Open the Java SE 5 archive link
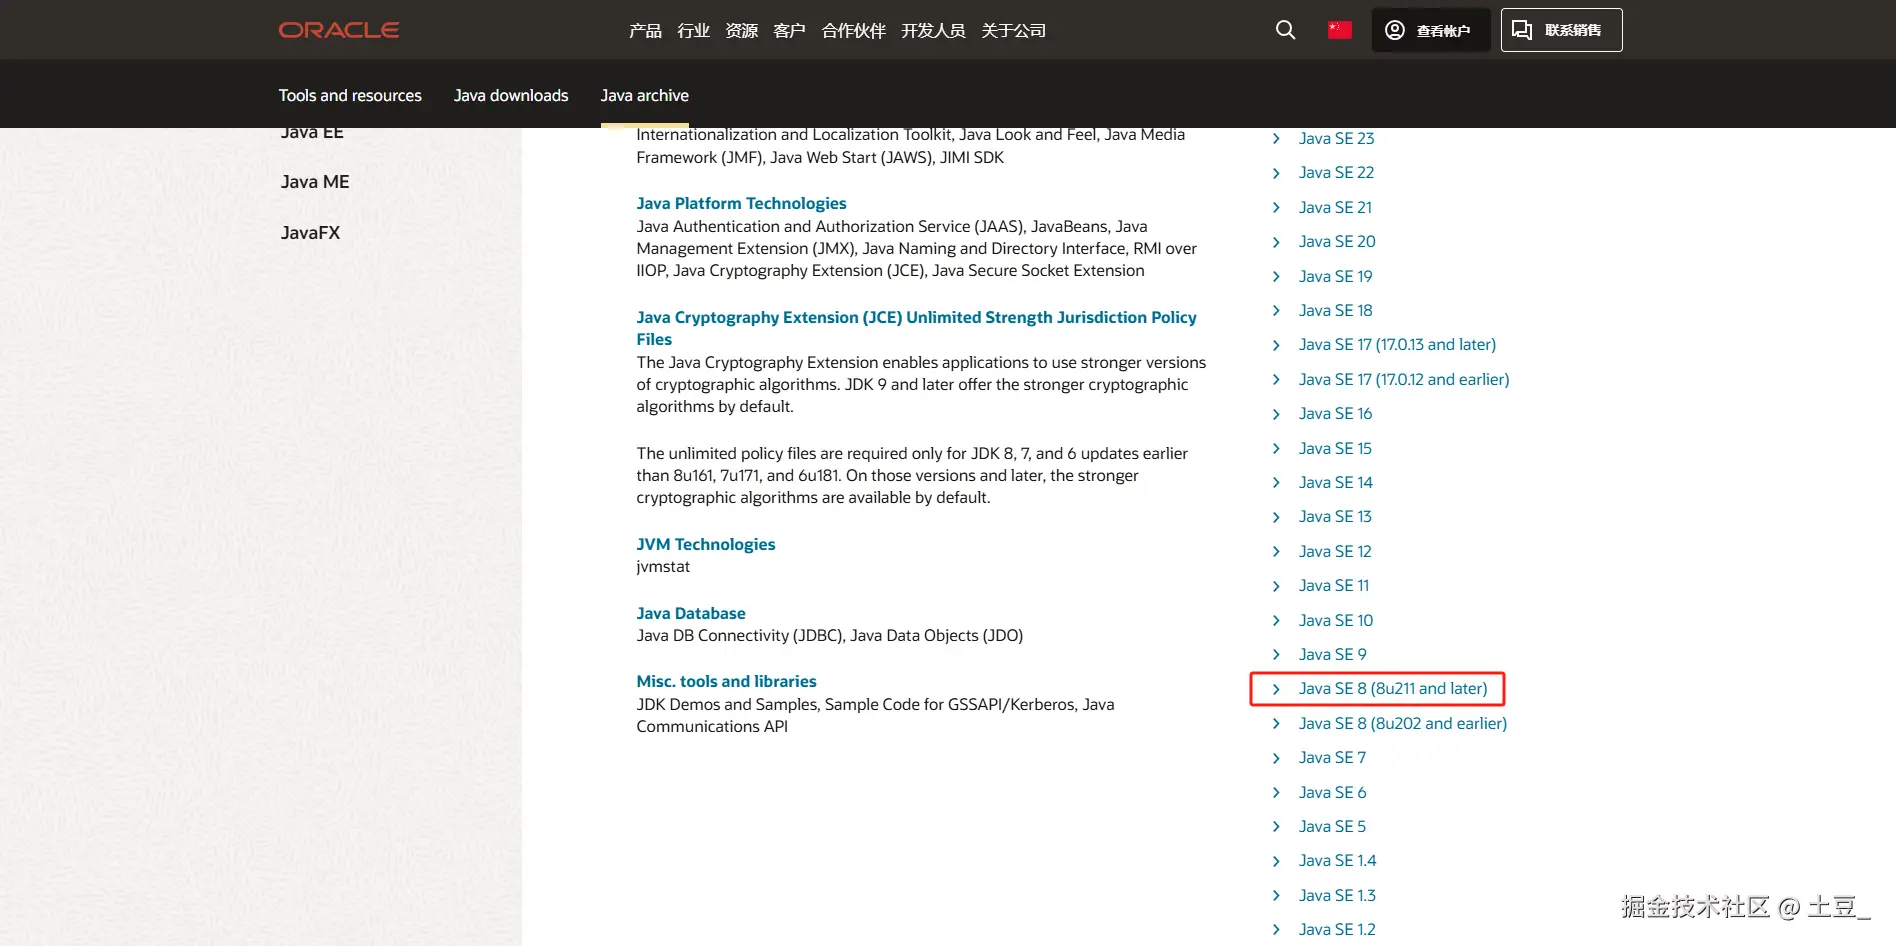Viewport: 1896px width, 946px height. [1332, 826]
